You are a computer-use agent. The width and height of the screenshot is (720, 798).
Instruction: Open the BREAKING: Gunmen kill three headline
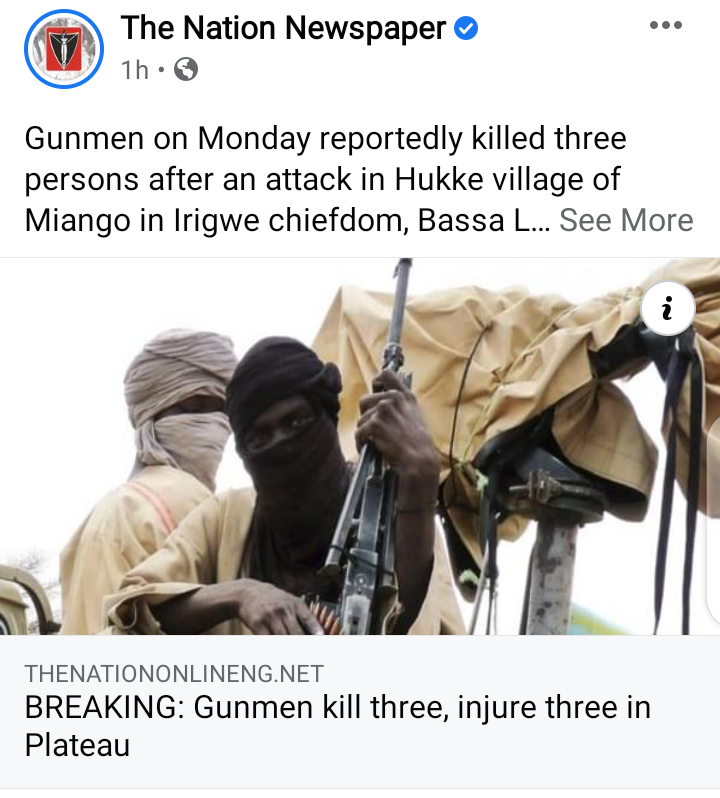tap(337, 726)
